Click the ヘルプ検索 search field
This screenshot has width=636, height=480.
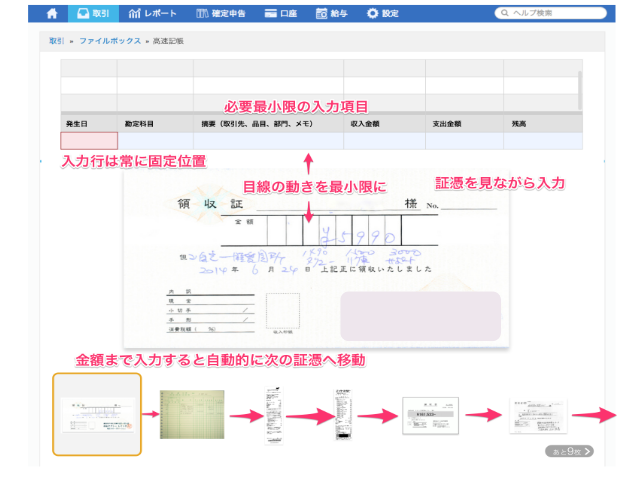tap(555, 13)
